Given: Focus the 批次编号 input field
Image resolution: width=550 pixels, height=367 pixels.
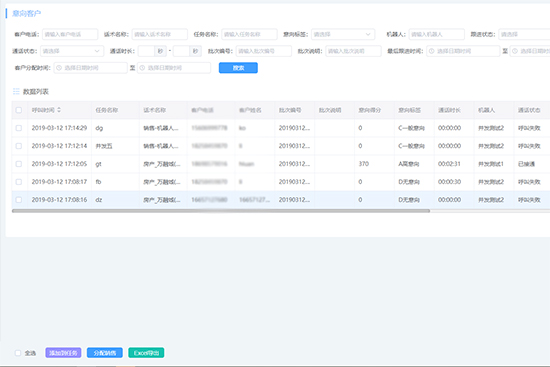Looking at the screenshot, I should pyautogui.click(x=264, y=51).
